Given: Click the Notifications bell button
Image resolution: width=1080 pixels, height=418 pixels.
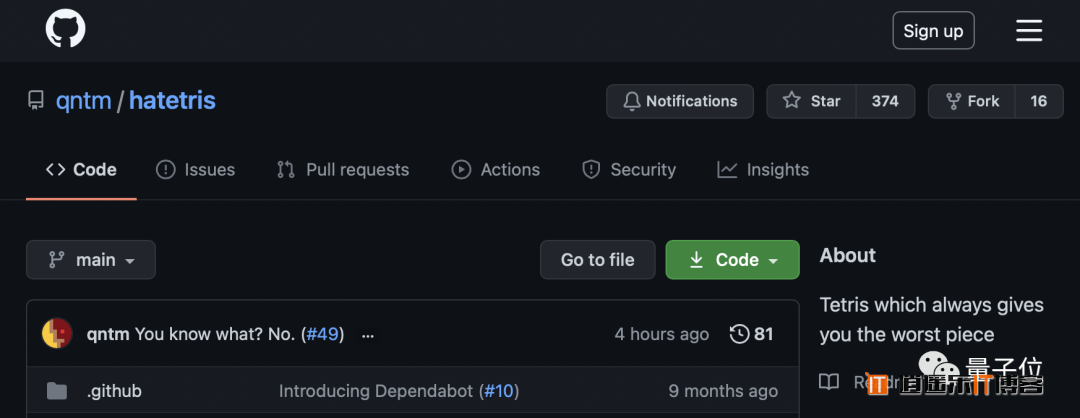Looking at the screenshot, I should (680, 101).
